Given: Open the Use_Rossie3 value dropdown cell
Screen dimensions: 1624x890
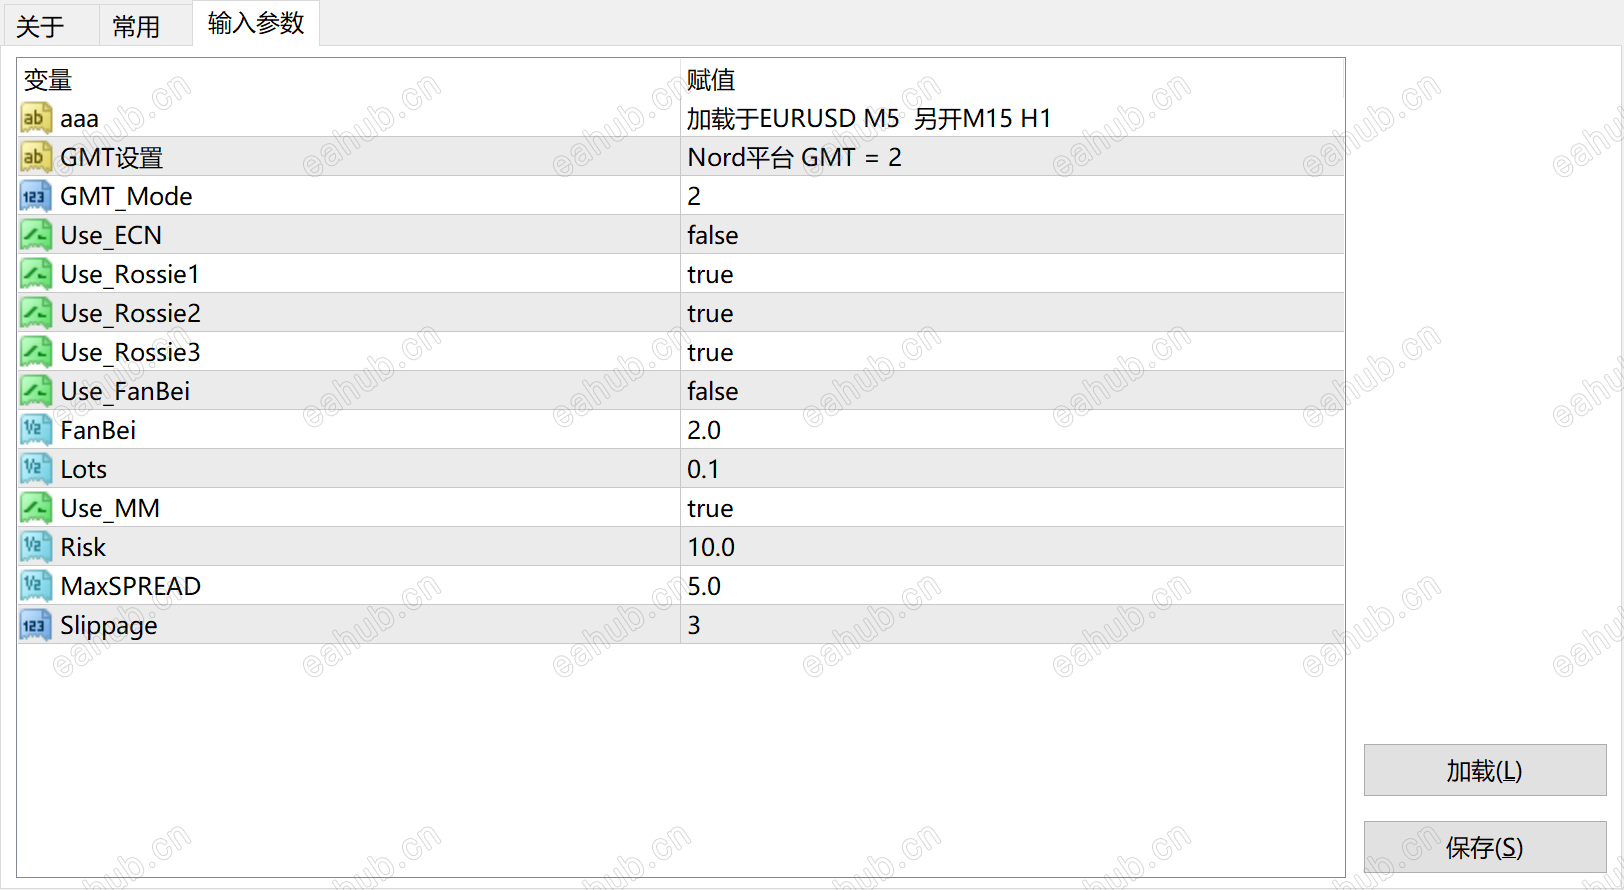Looking at the screenshot, I should (1010, 352).
